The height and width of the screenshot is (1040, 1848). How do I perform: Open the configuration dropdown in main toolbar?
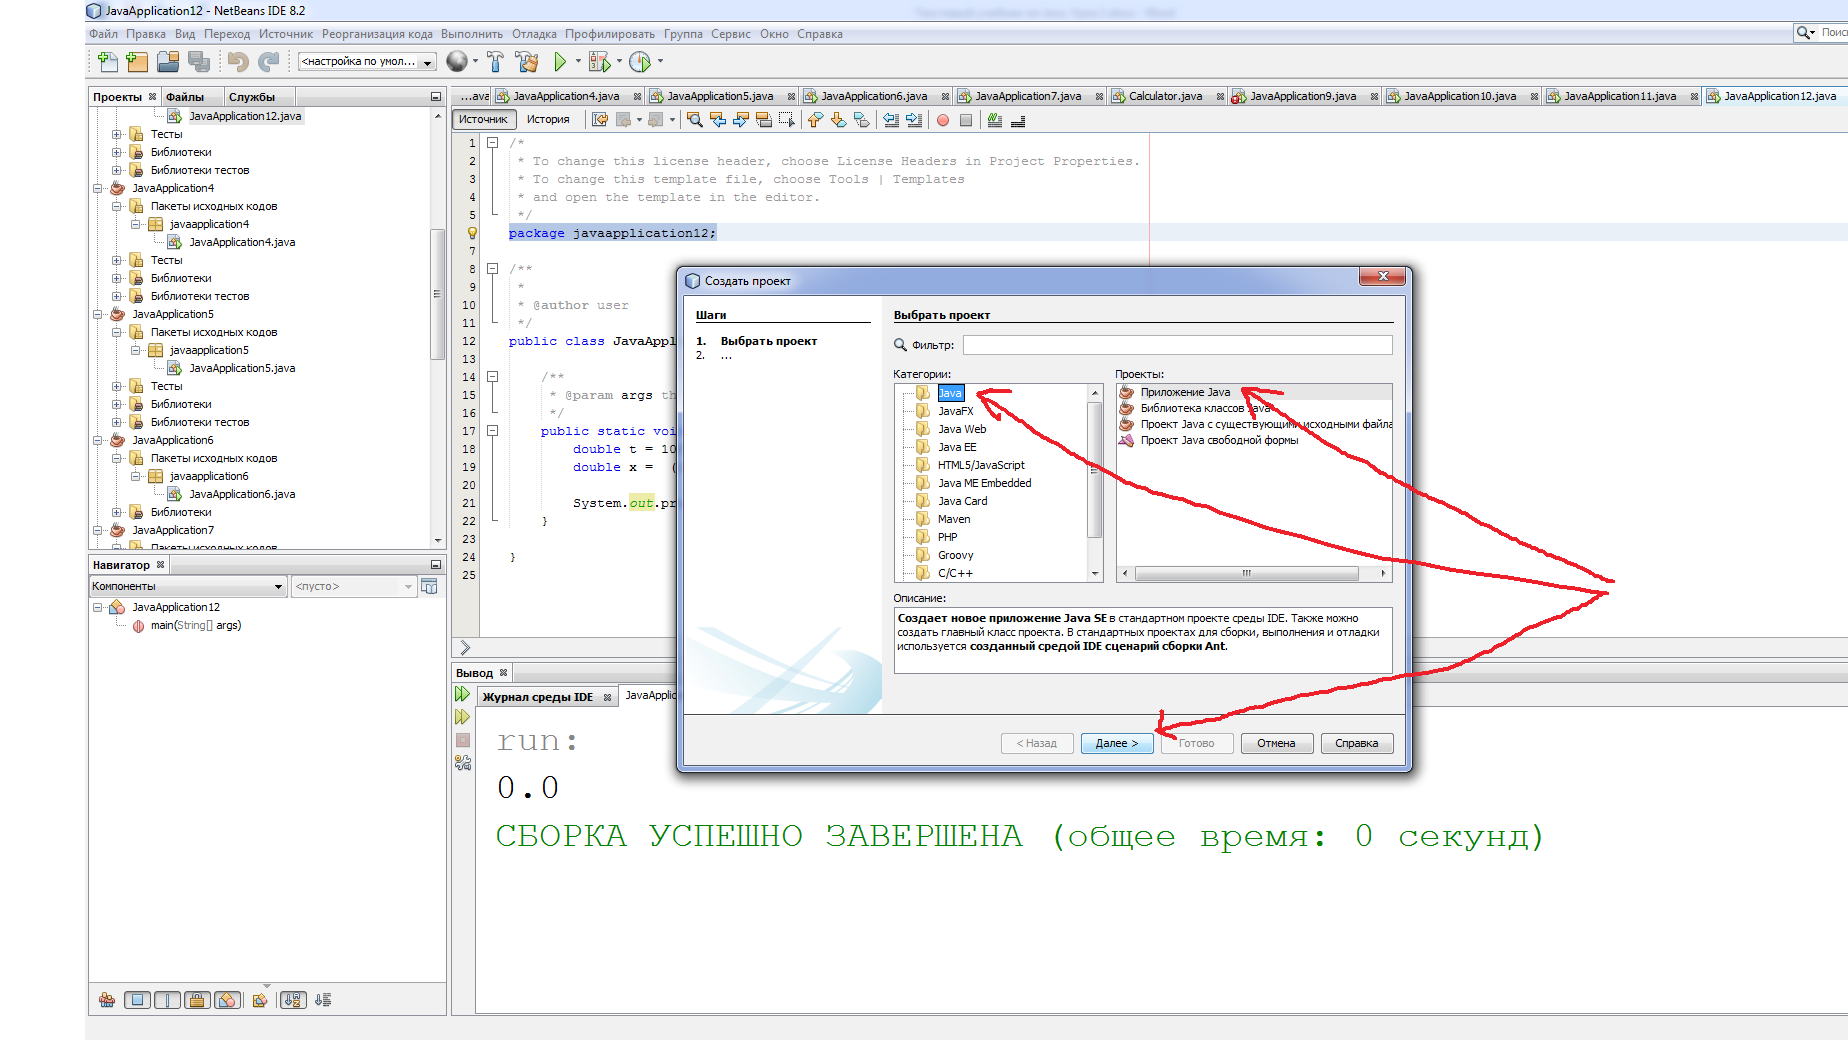(x=367, y=62)
